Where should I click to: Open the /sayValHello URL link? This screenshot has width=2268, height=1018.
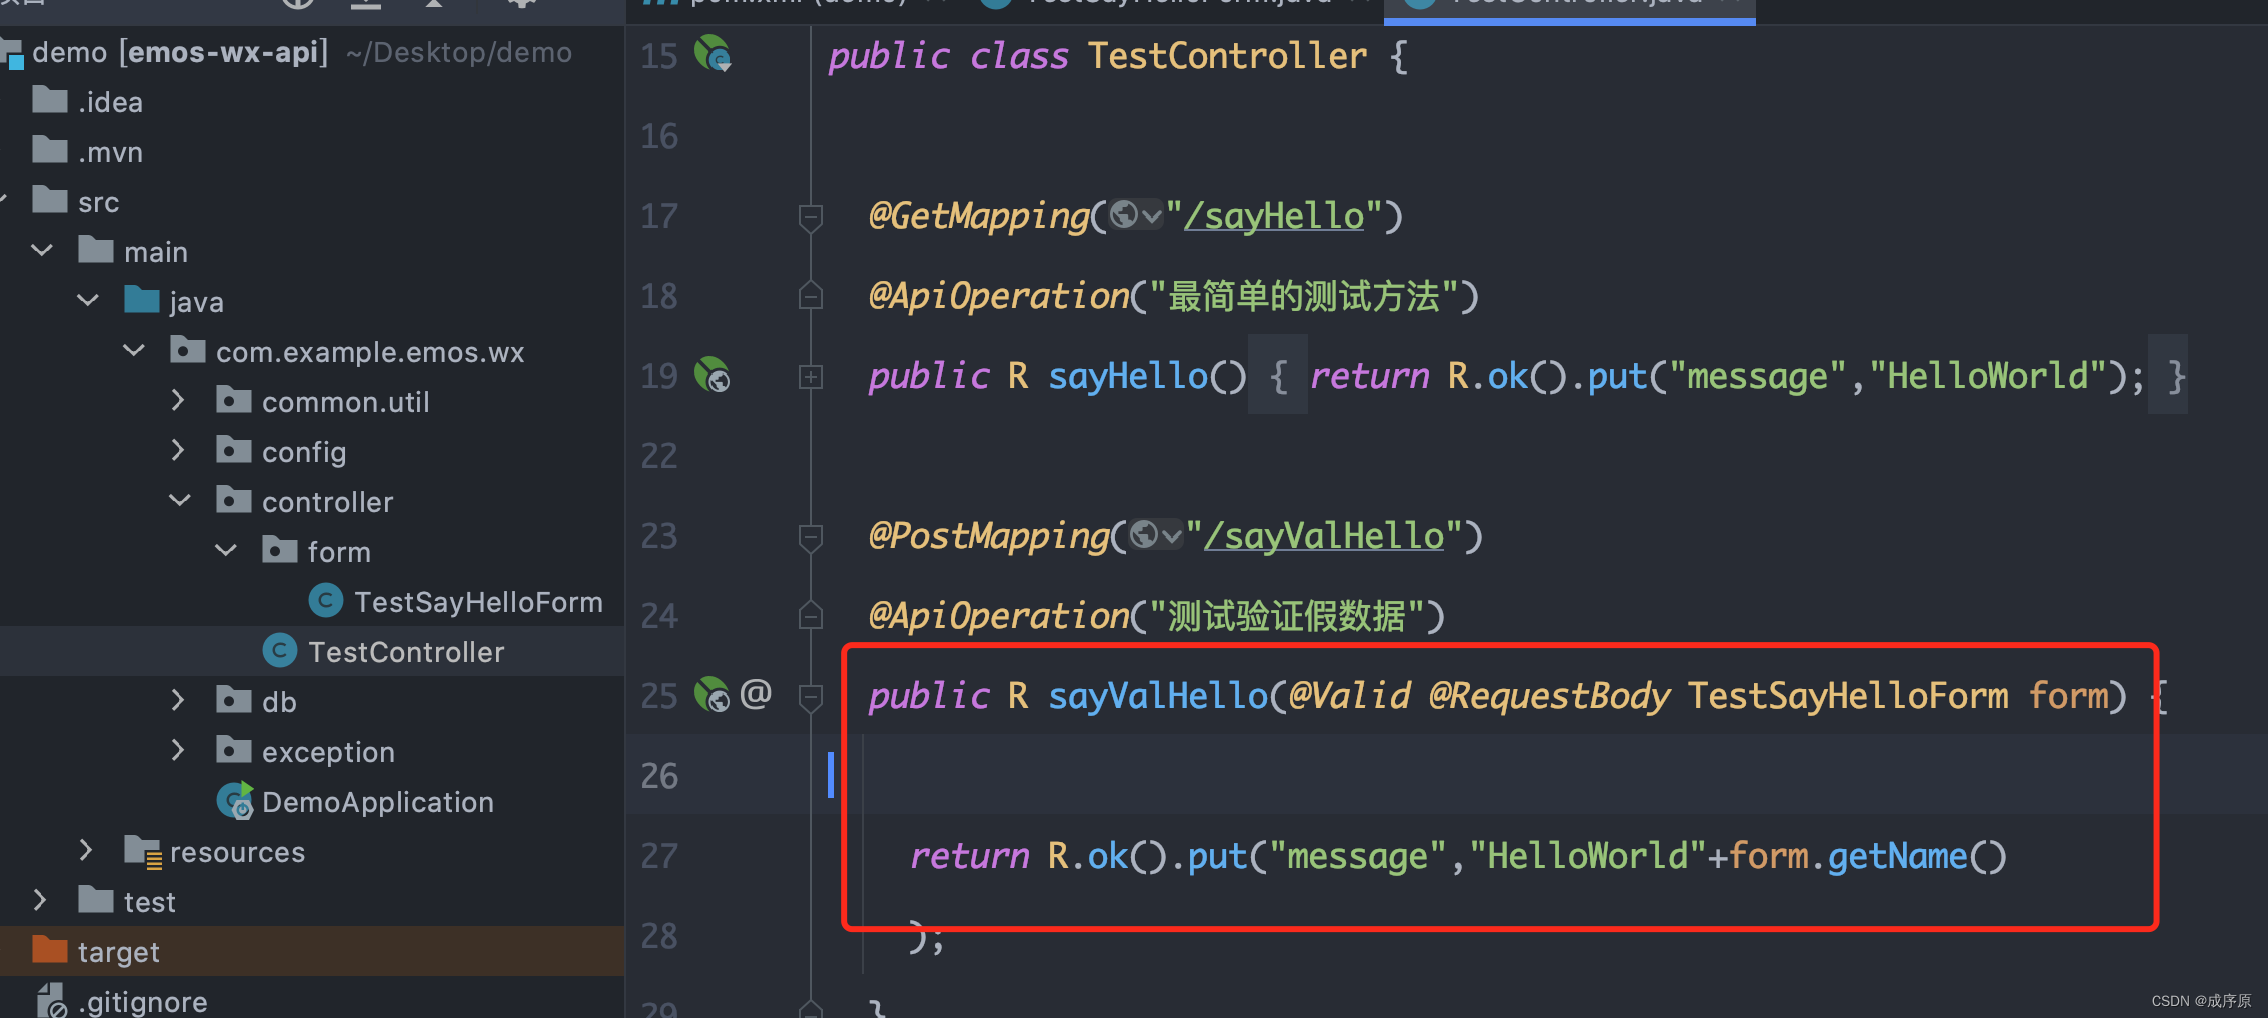(x=1325, y=536)
